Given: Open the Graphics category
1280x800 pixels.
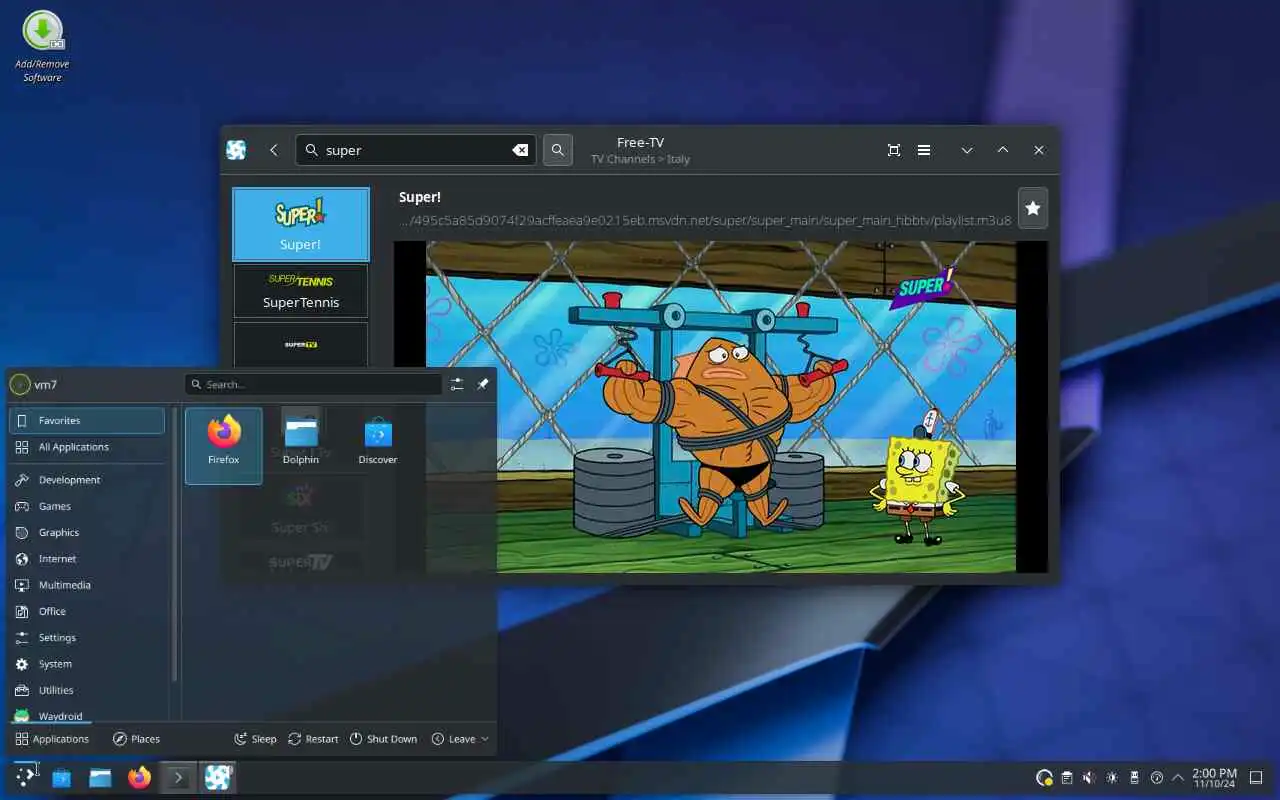Looking at the screenshot, I should point(87,532).
